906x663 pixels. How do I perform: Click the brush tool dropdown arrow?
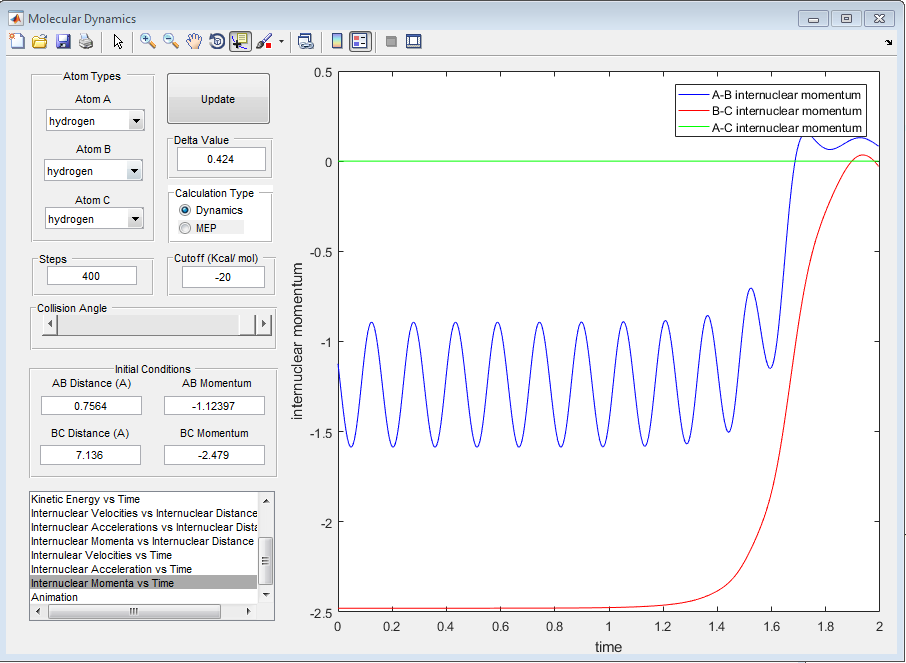click(x=281, y=42)
